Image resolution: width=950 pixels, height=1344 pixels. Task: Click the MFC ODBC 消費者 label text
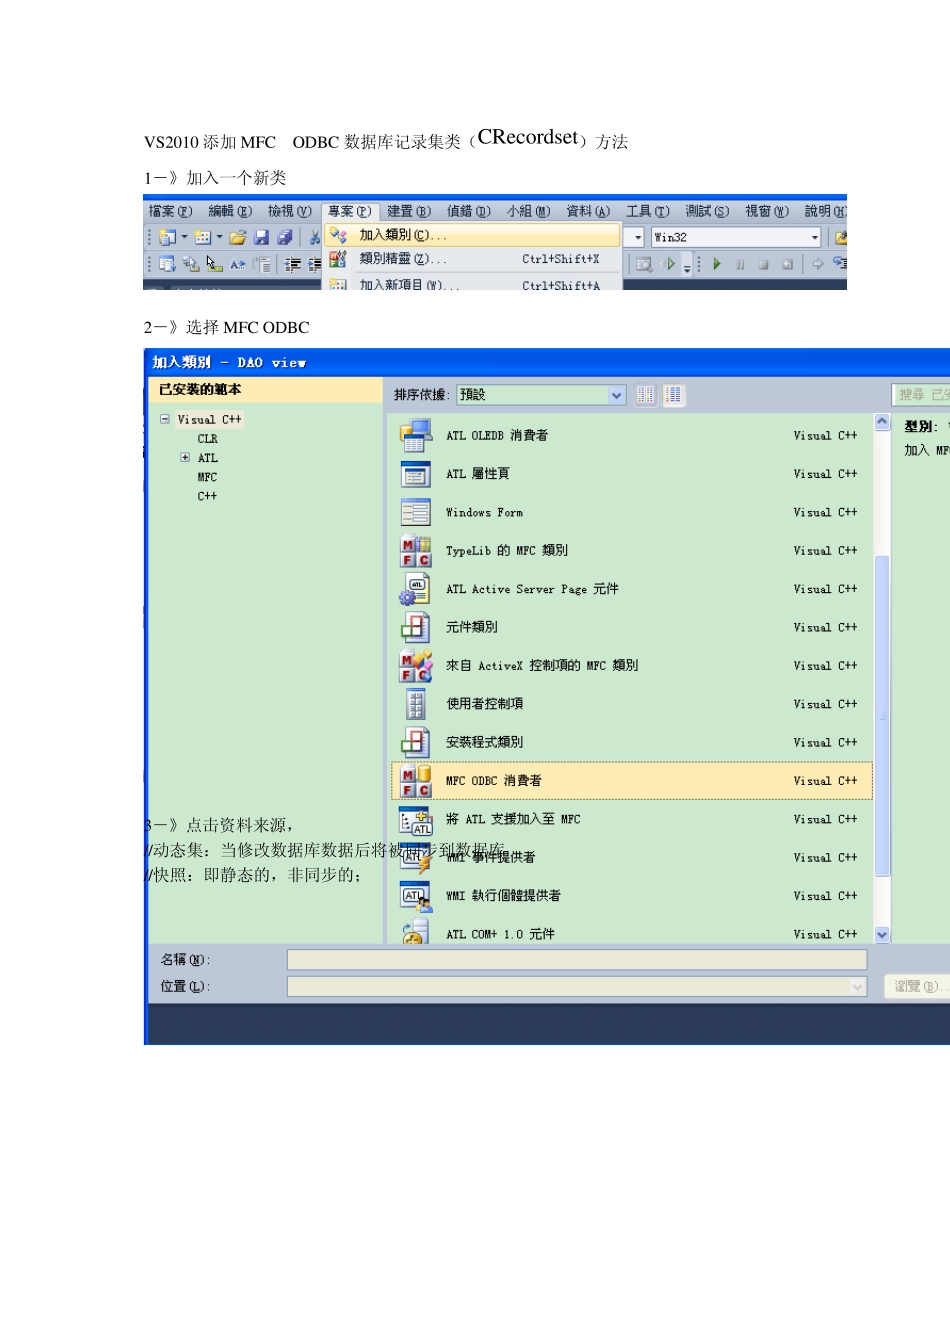[494, 781]
